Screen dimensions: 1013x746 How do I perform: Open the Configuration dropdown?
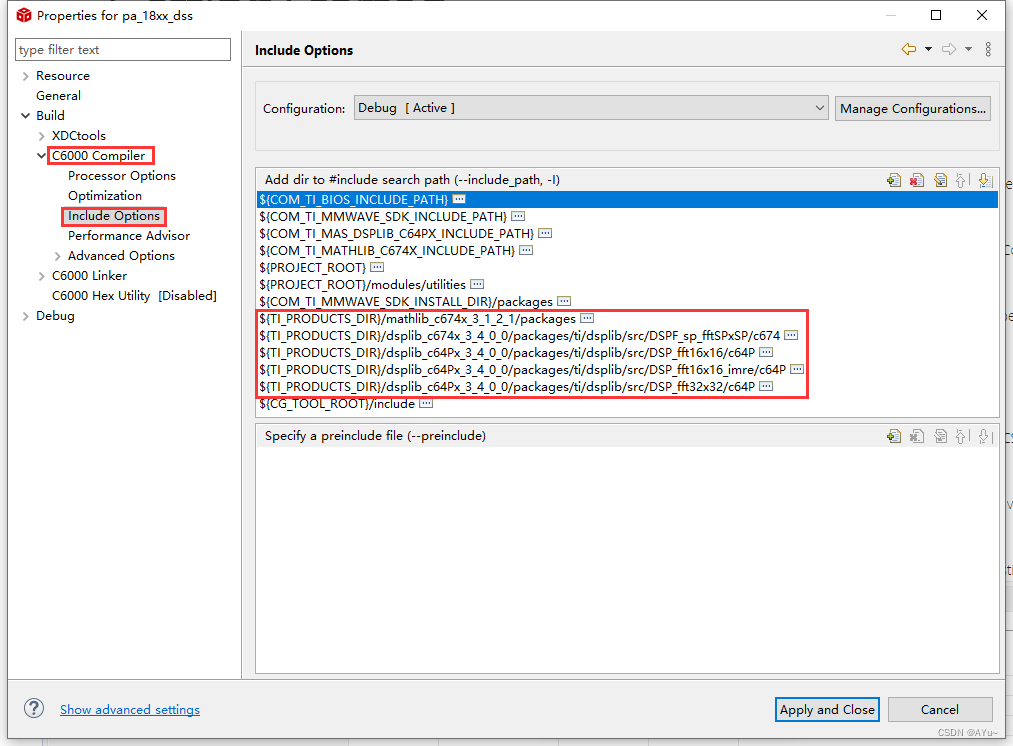point(590,108)
